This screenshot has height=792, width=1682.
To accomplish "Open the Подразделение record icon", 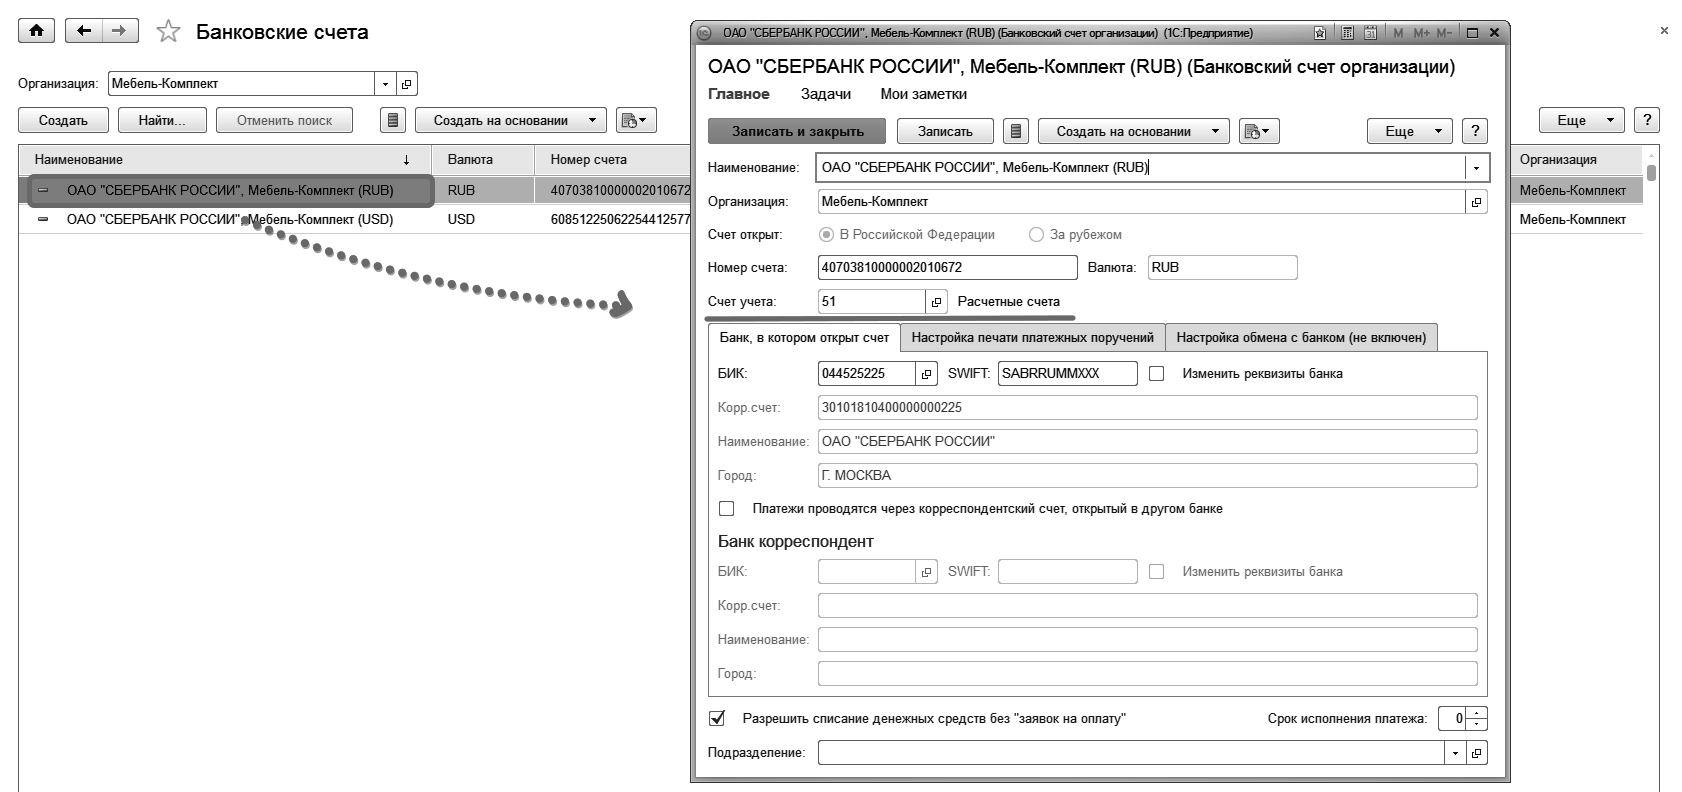I will point(1476,753).
